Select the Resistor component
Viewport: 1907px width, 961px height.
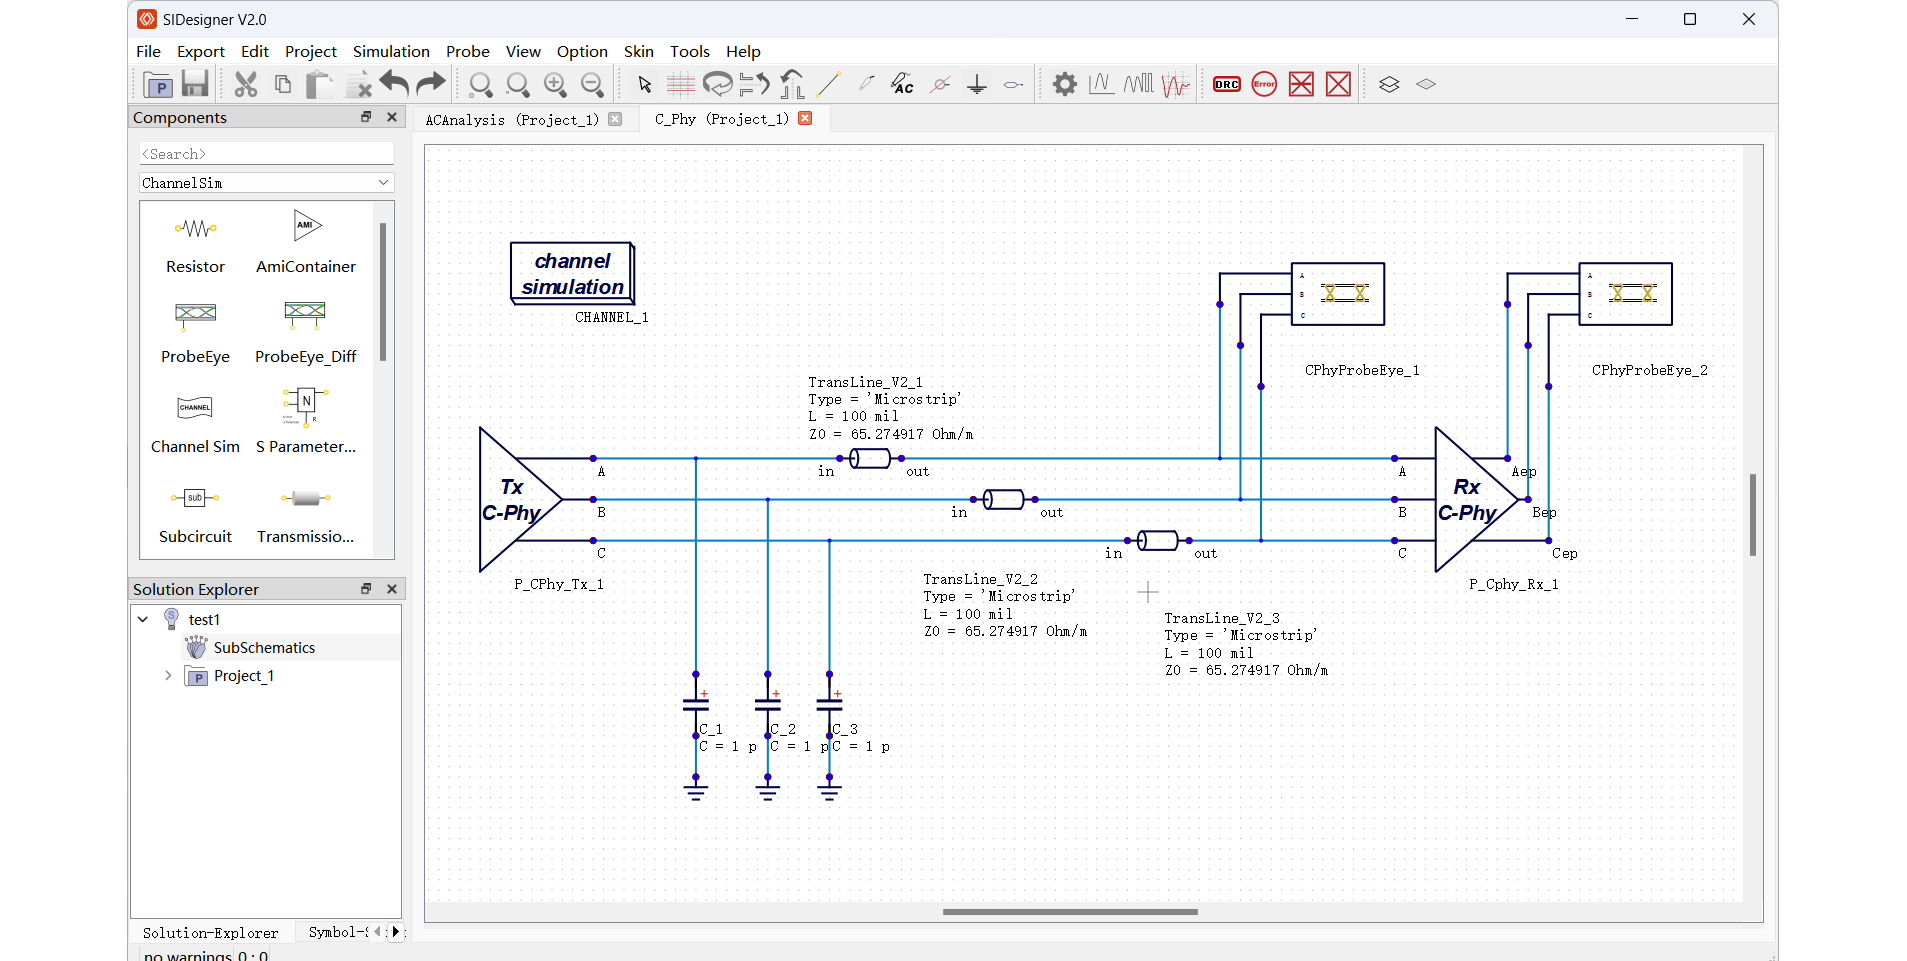click(195, 243)
